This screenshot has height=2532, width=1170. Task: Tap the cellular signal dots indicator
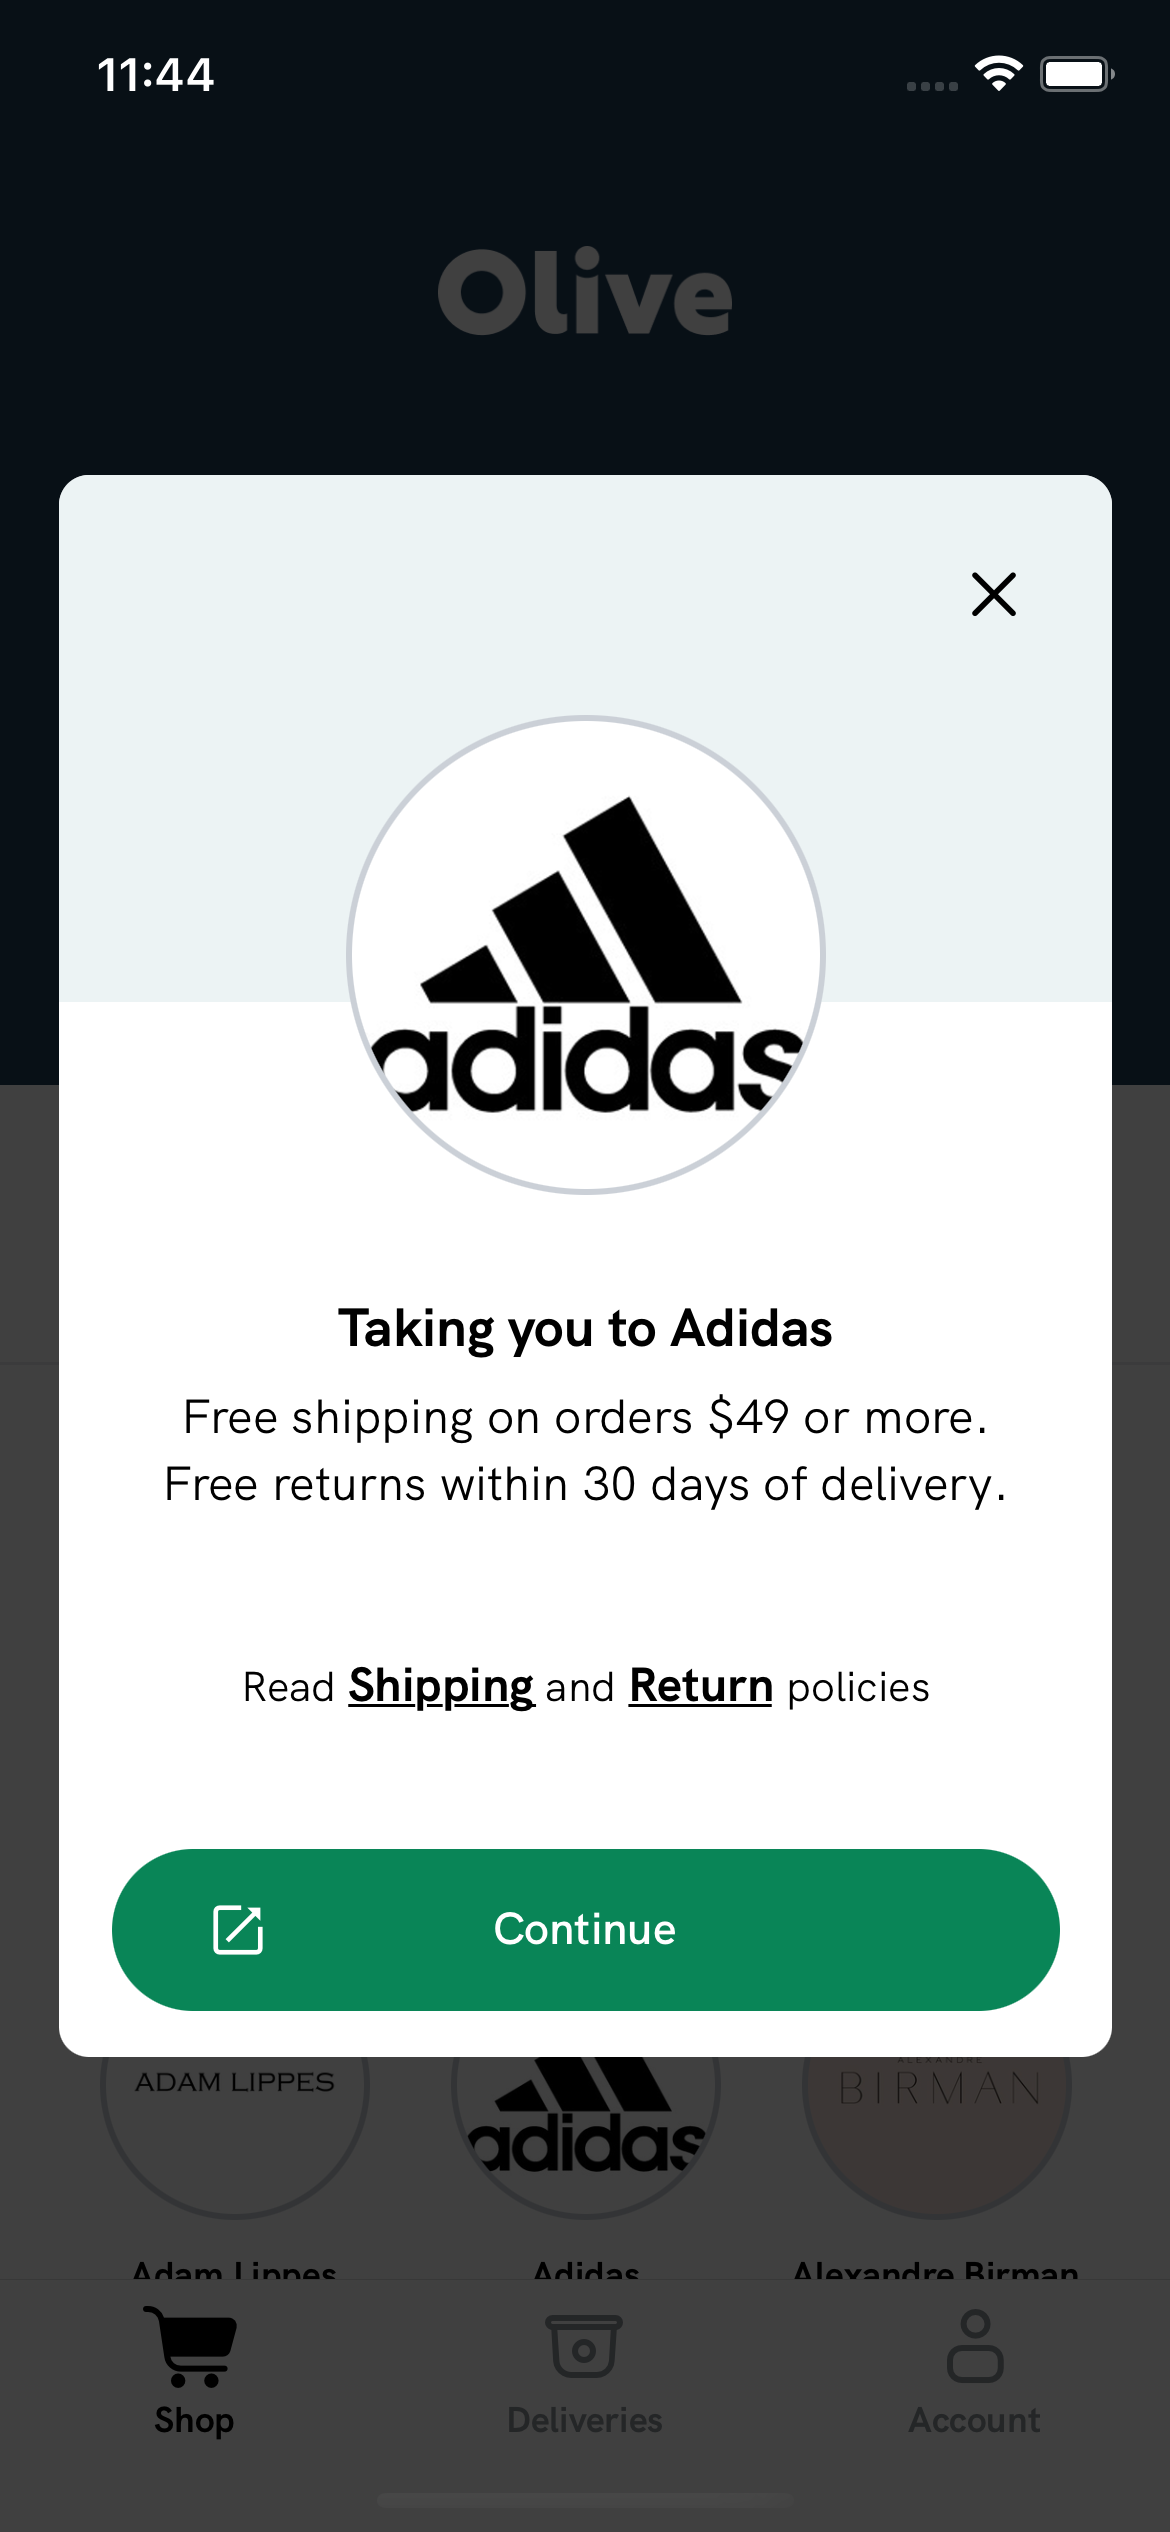pos(932,86)
